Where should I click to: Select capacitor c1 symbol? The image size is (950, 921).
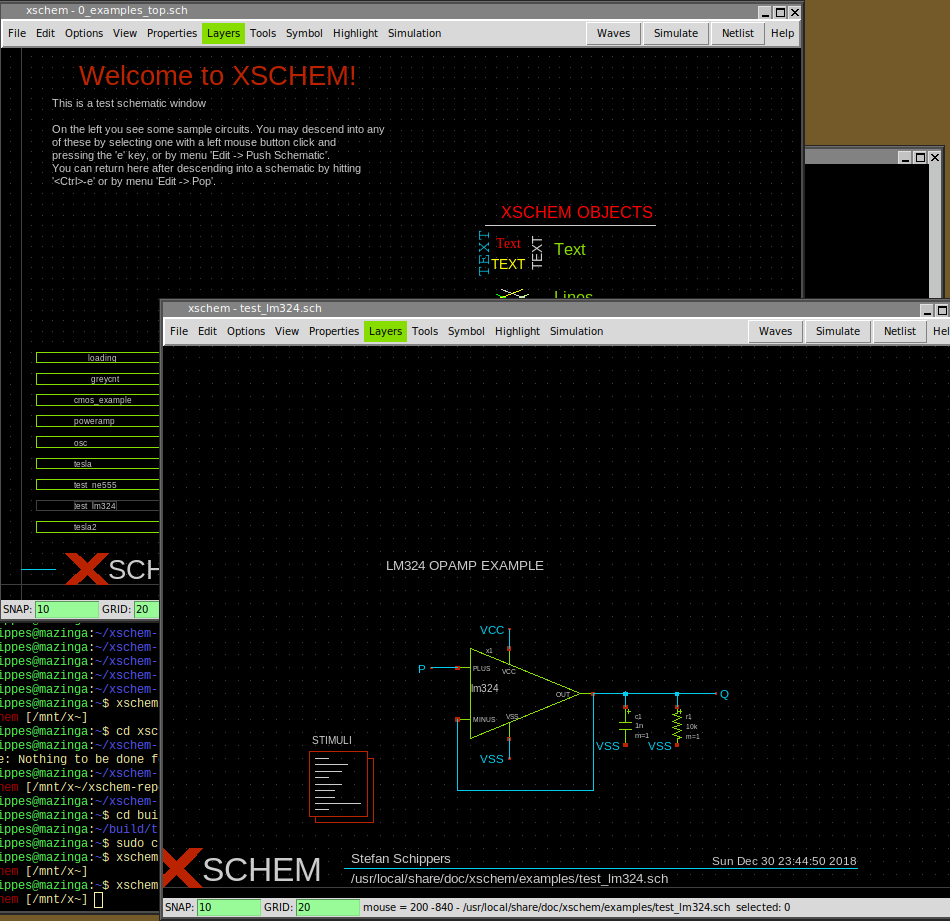point(626,726)
